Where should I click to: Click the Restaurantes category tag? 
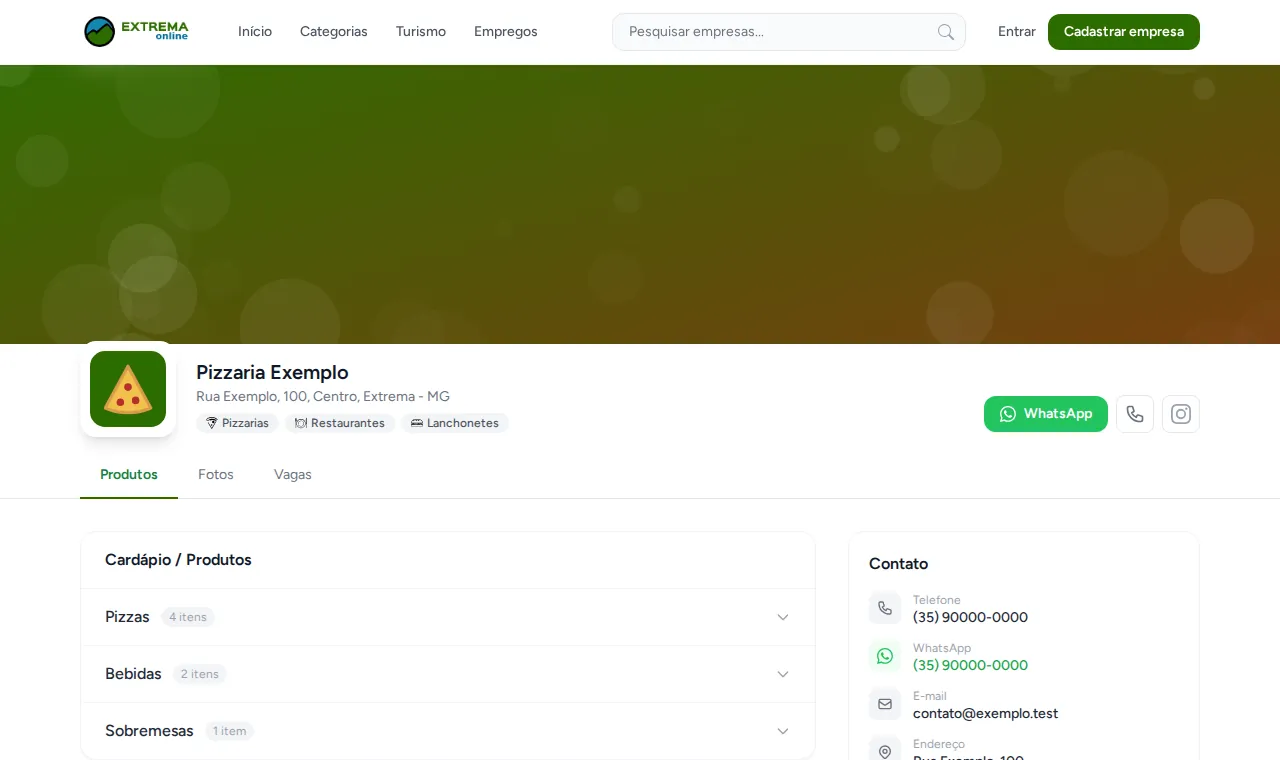click(x=340, y=423)
